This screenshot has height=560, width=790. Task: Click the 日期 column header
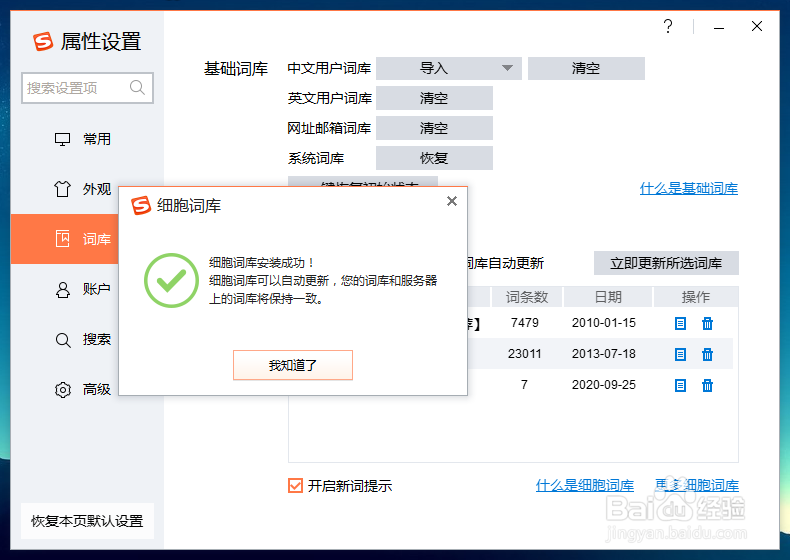pos(608,297)
